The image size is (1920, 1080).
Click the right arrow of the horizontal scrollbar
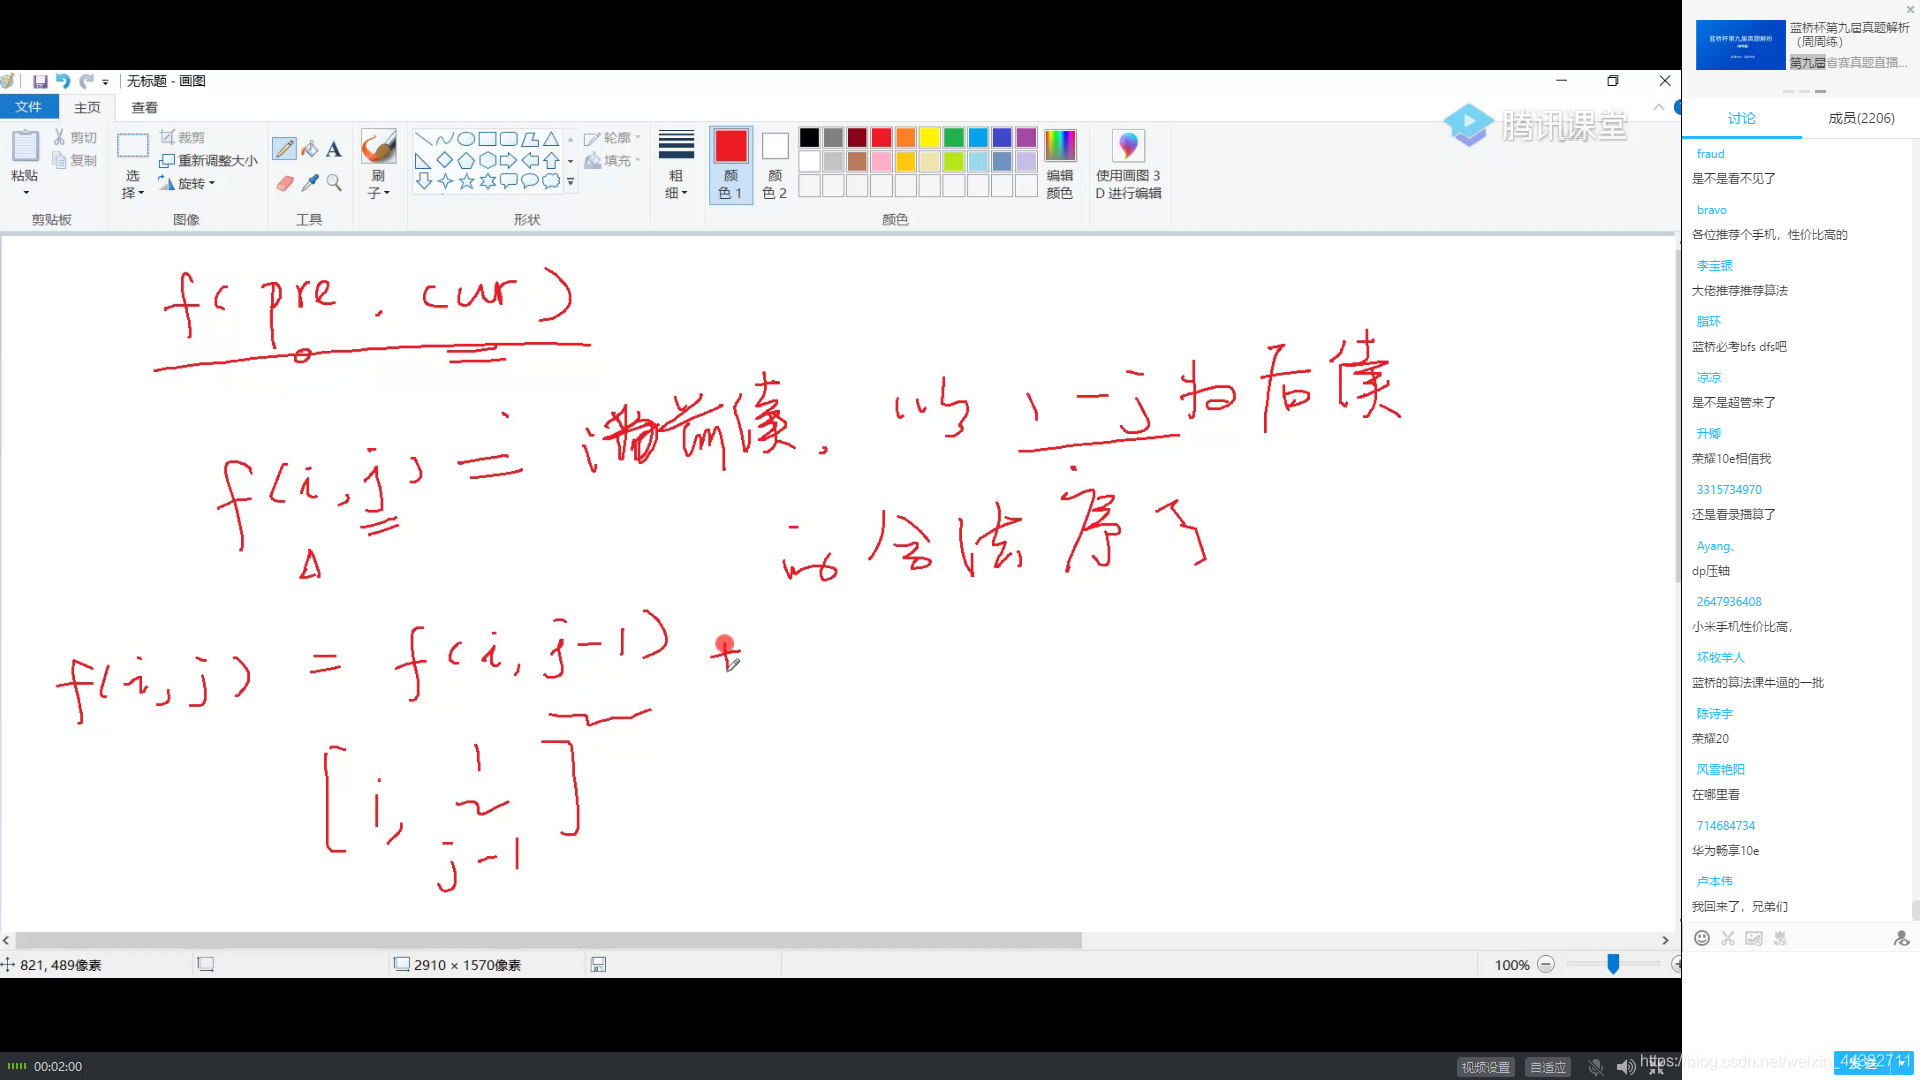pos(1665,940)
